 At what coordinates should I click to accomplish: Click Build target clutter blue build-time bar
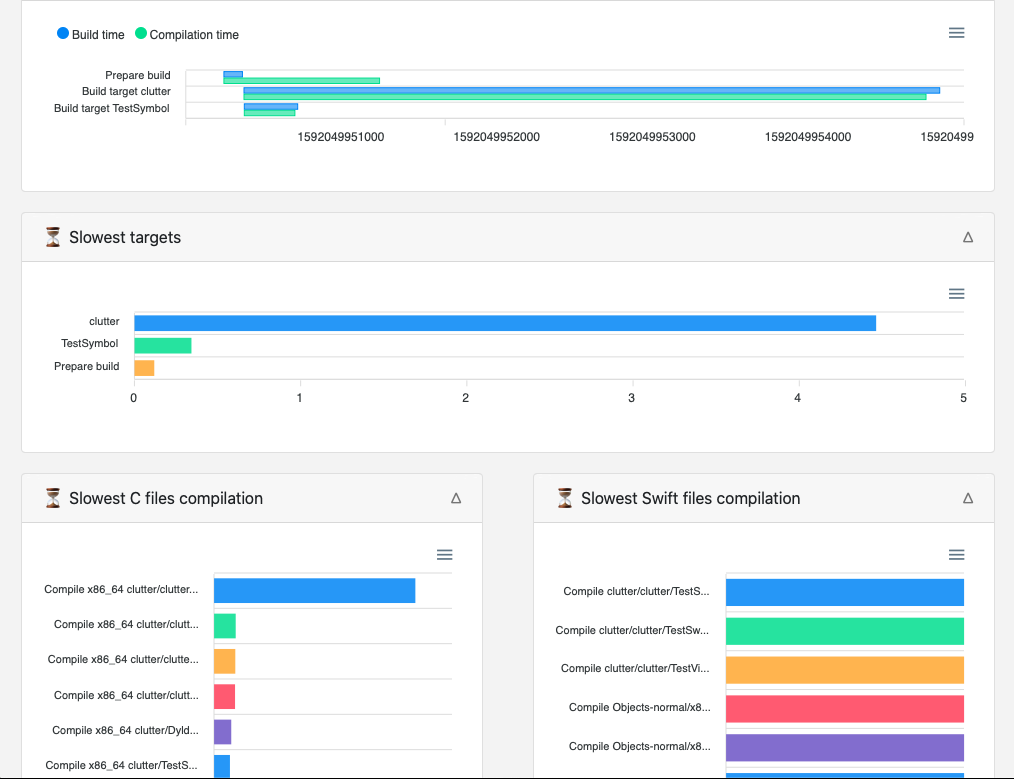click(592, 91)
